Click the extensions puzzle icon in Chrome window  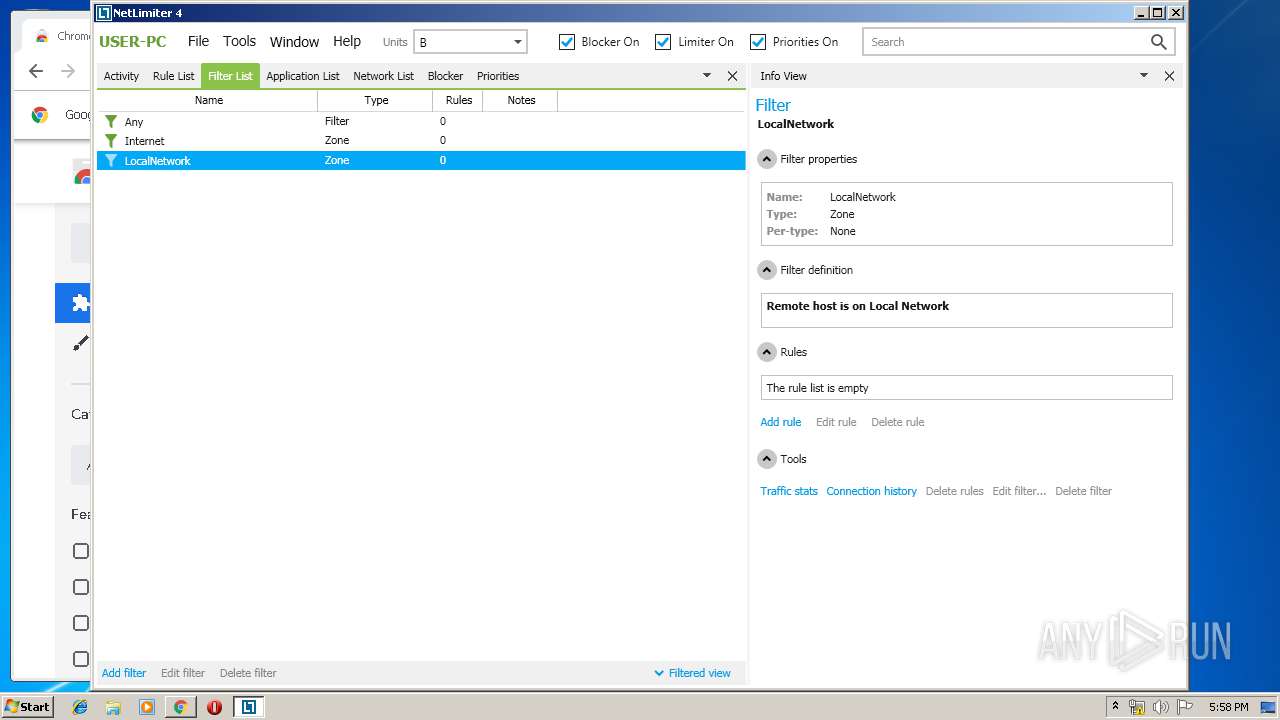click(80, 303)
